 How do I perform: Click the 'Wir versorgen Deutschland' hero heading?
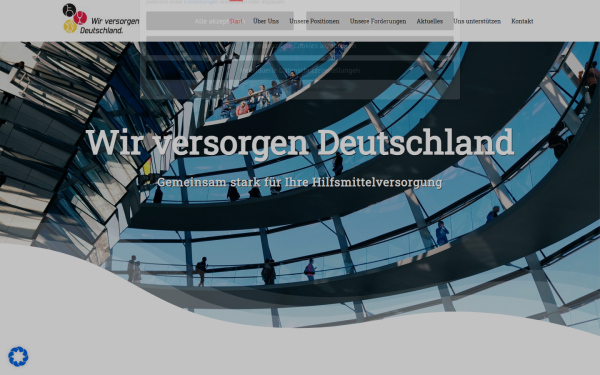300,142
